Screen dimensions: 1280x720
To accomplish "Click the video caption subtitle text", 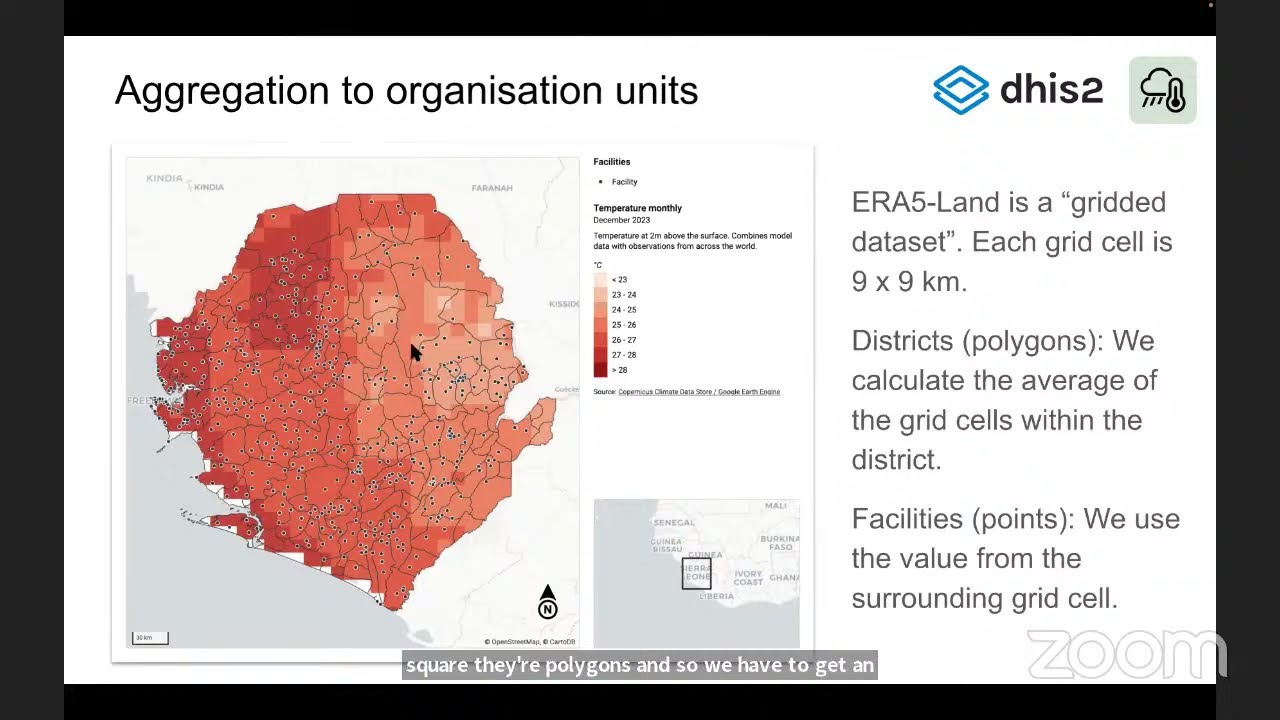I will pos(640,665).
